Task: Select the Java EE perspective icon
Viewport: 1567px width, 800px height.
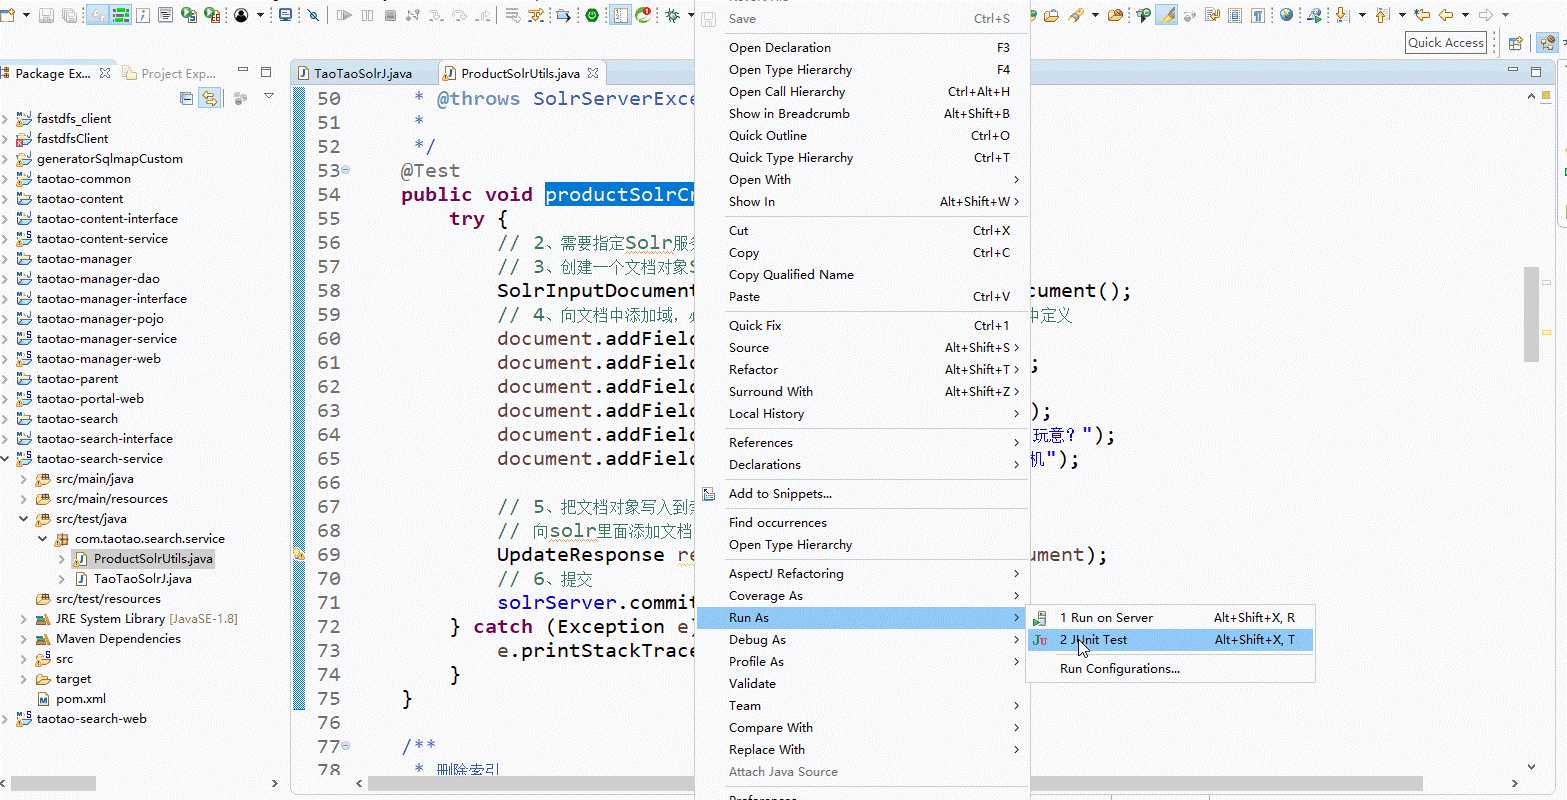Action: (1547, 43)
